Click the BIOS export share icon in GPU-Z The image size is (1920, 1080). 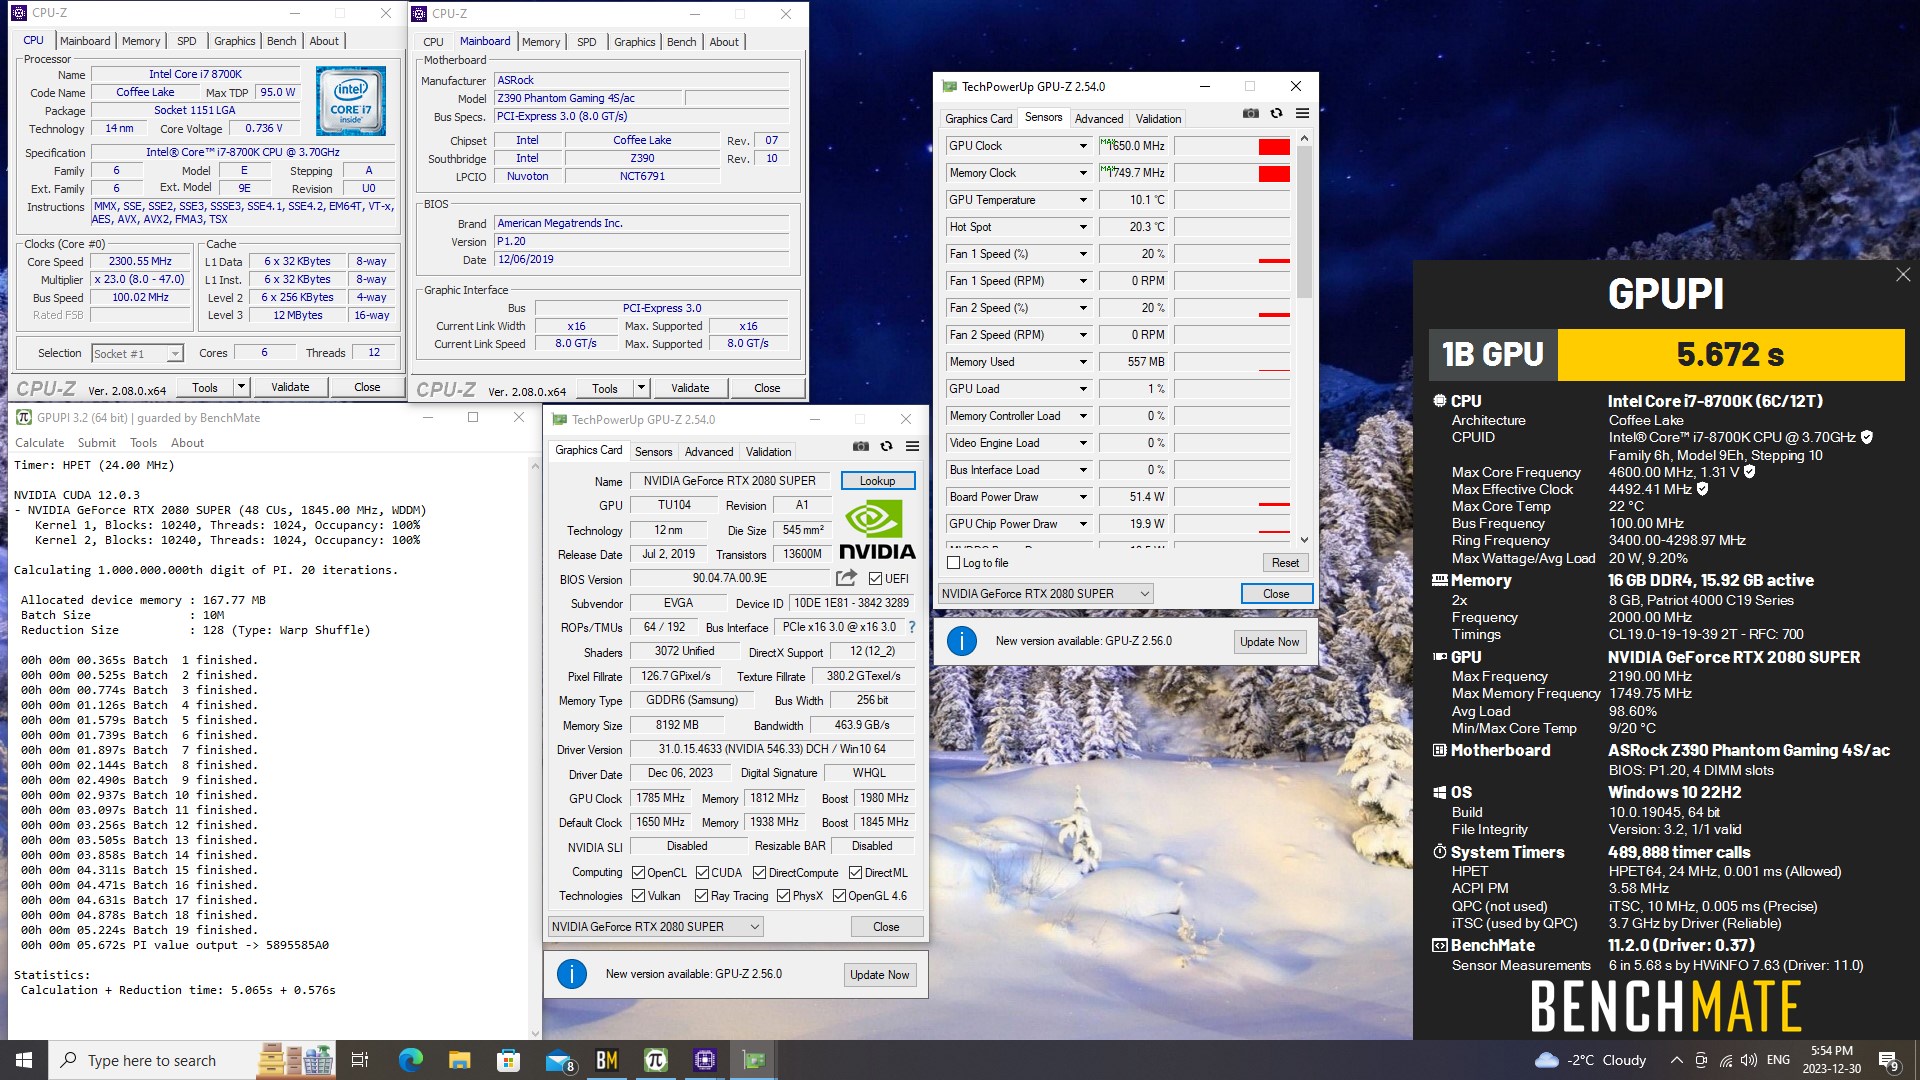[846, 578]
